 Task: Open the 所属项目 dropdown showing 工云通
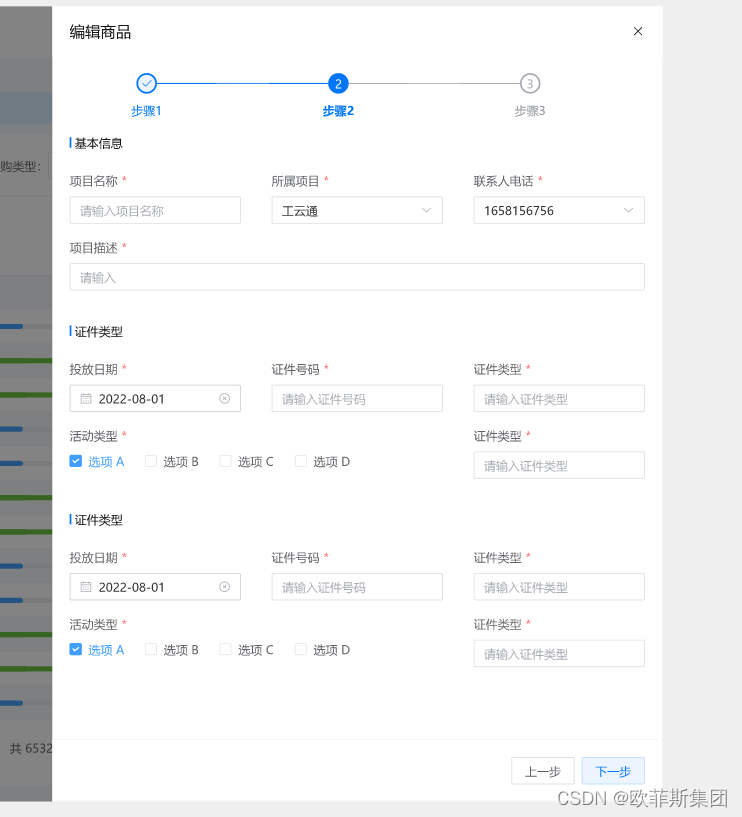coord(357,211)
